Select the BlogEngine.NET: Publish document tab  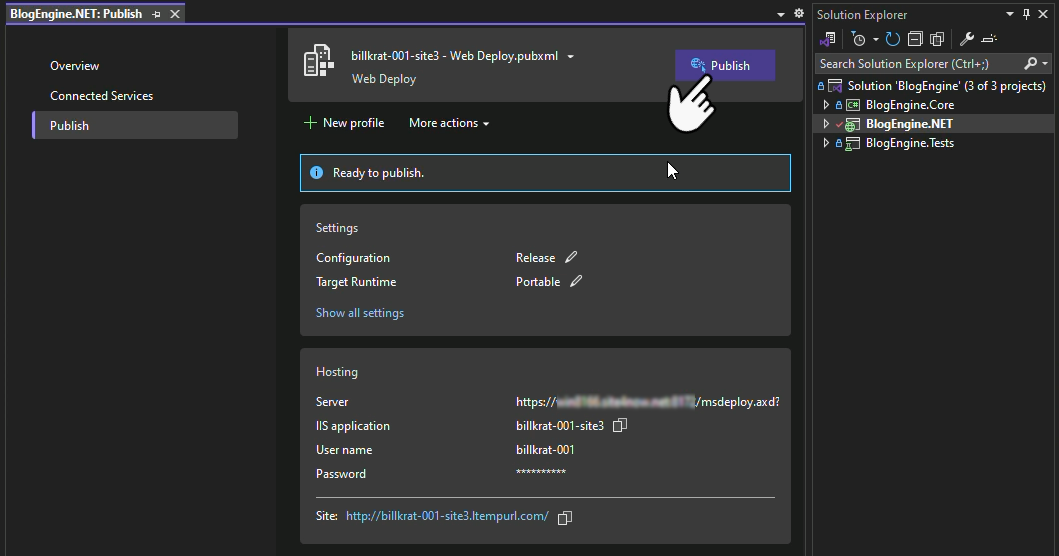coord(76,14)
